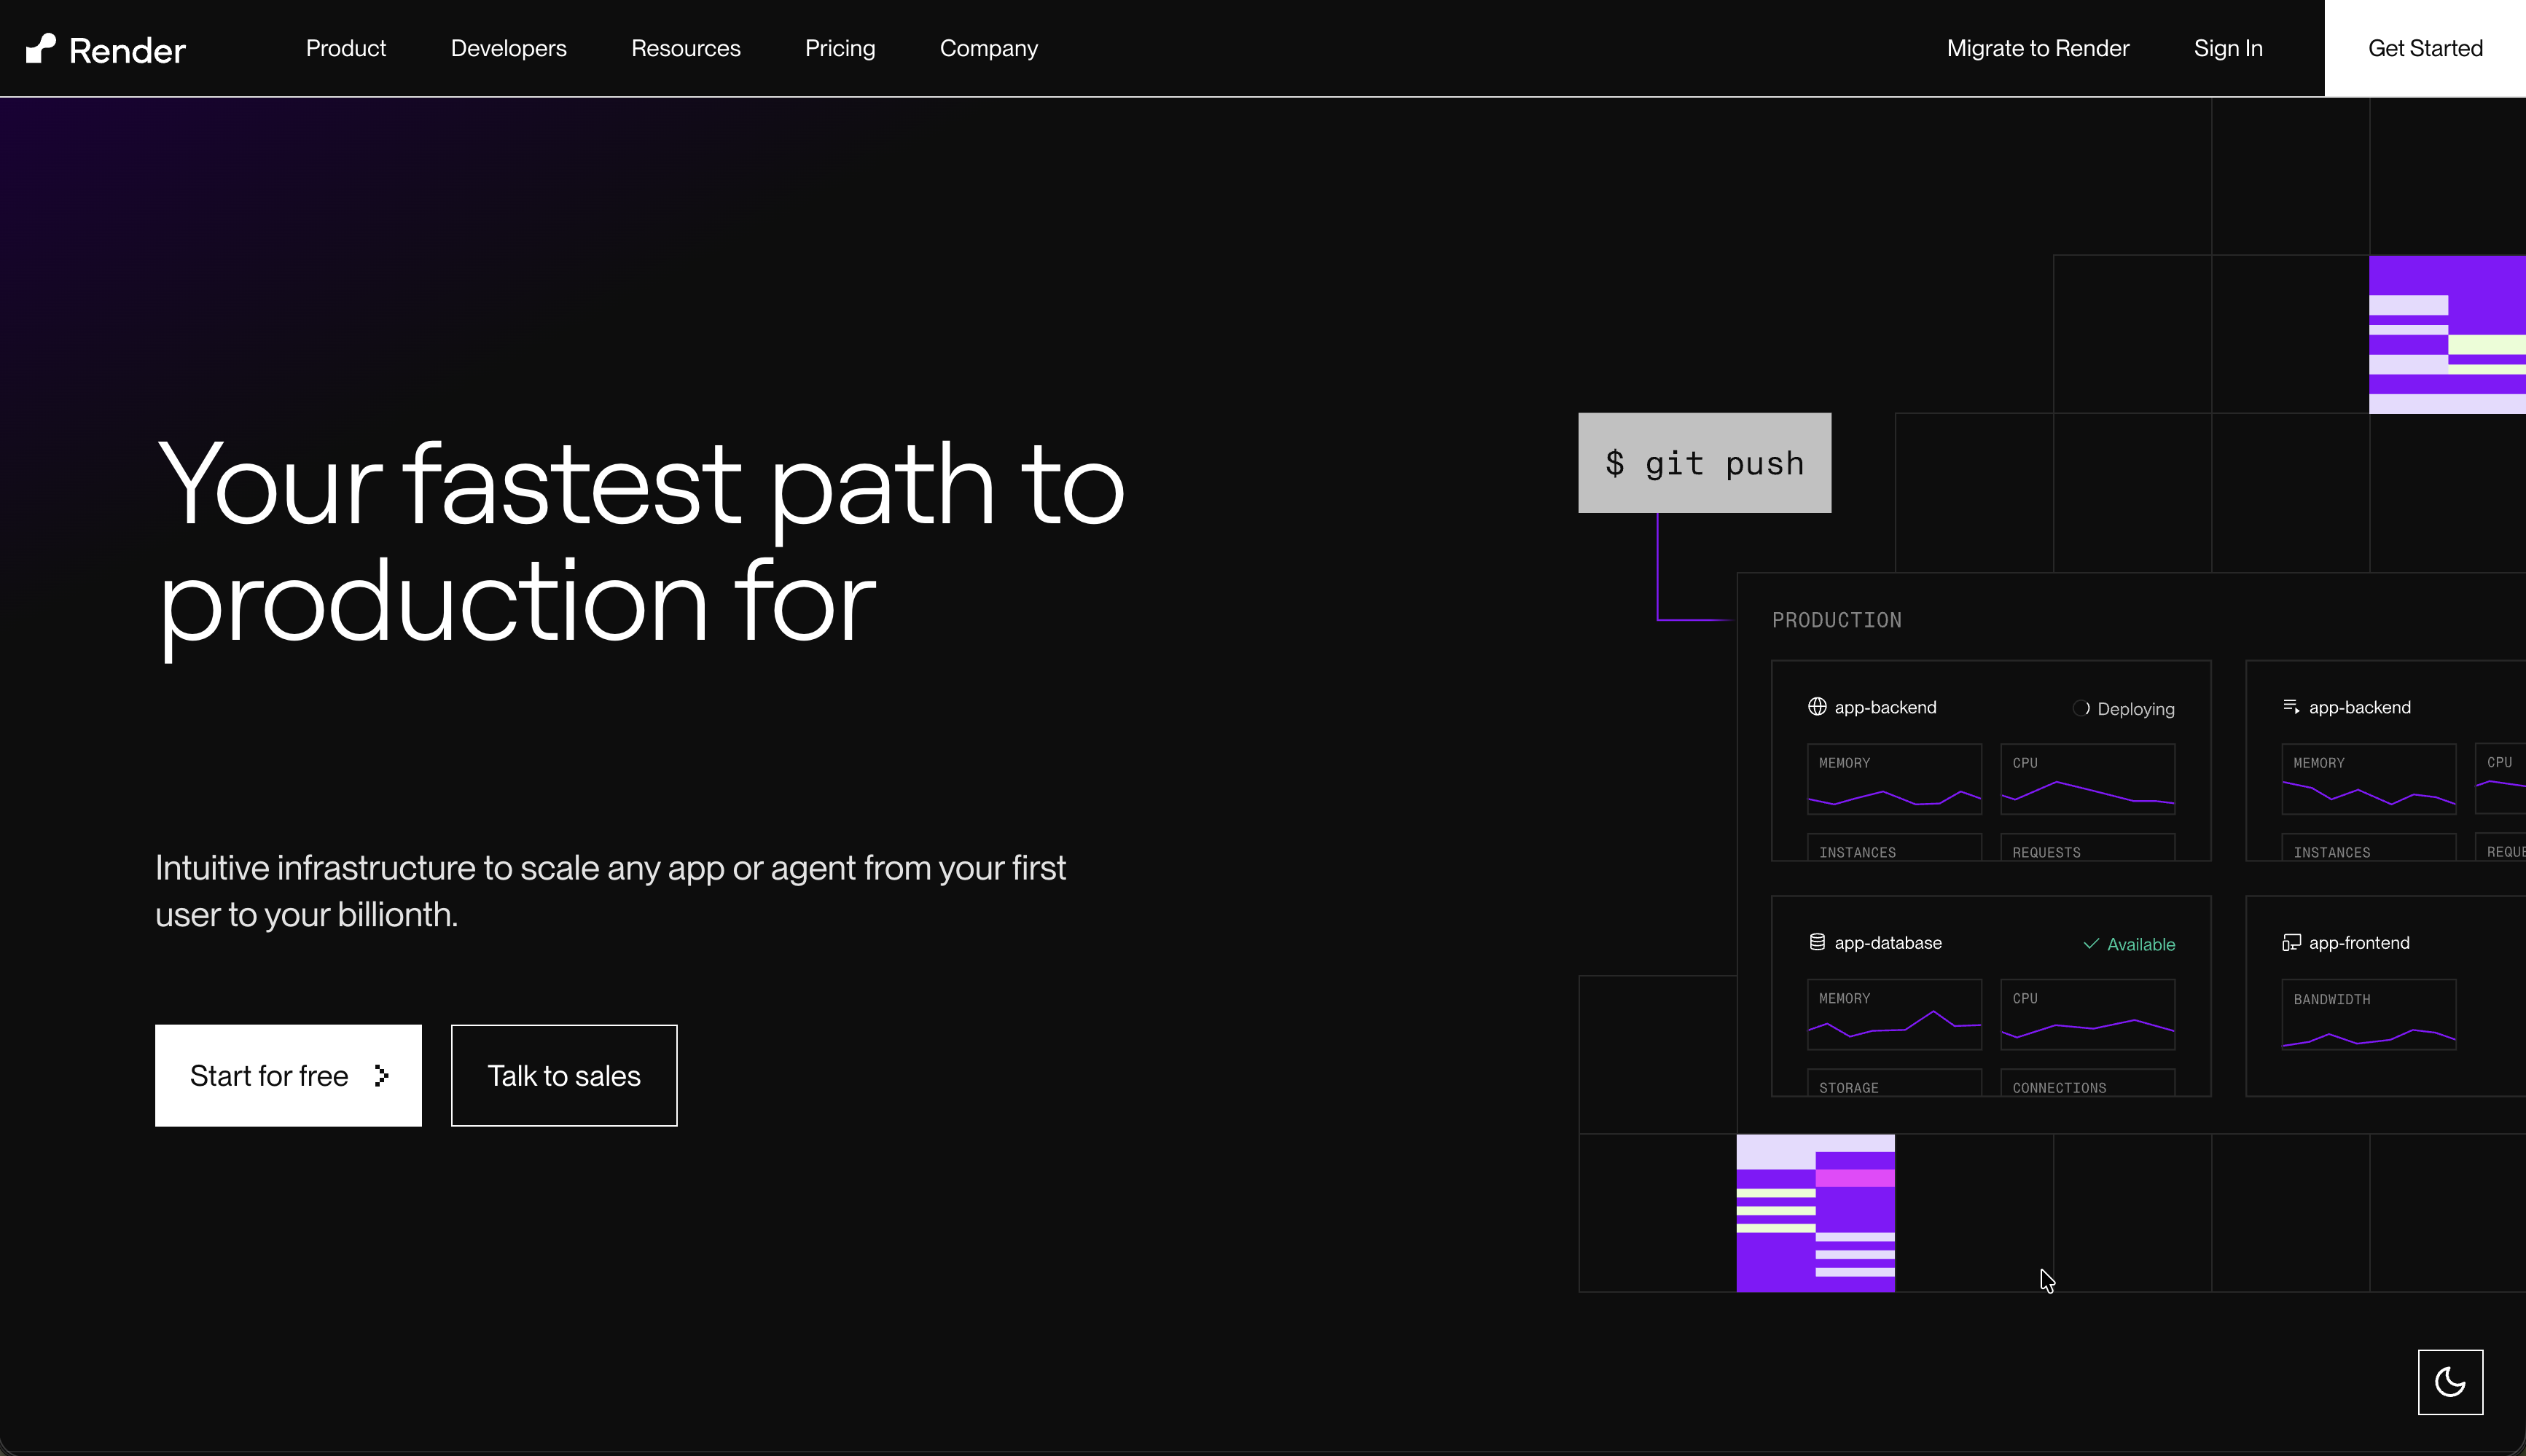
Task: Click the Intuitive infrastructure subheading
Action: pyautogui.click(x=611, y=891)
